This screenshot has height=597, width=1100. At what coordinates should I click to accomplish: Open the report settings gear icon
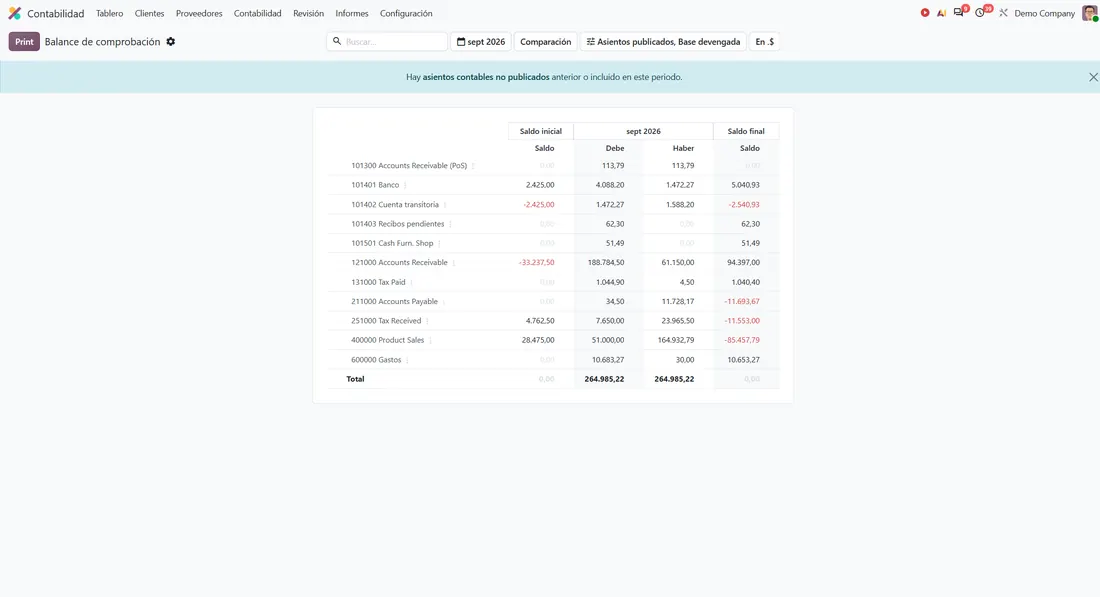tap(170, 41)
